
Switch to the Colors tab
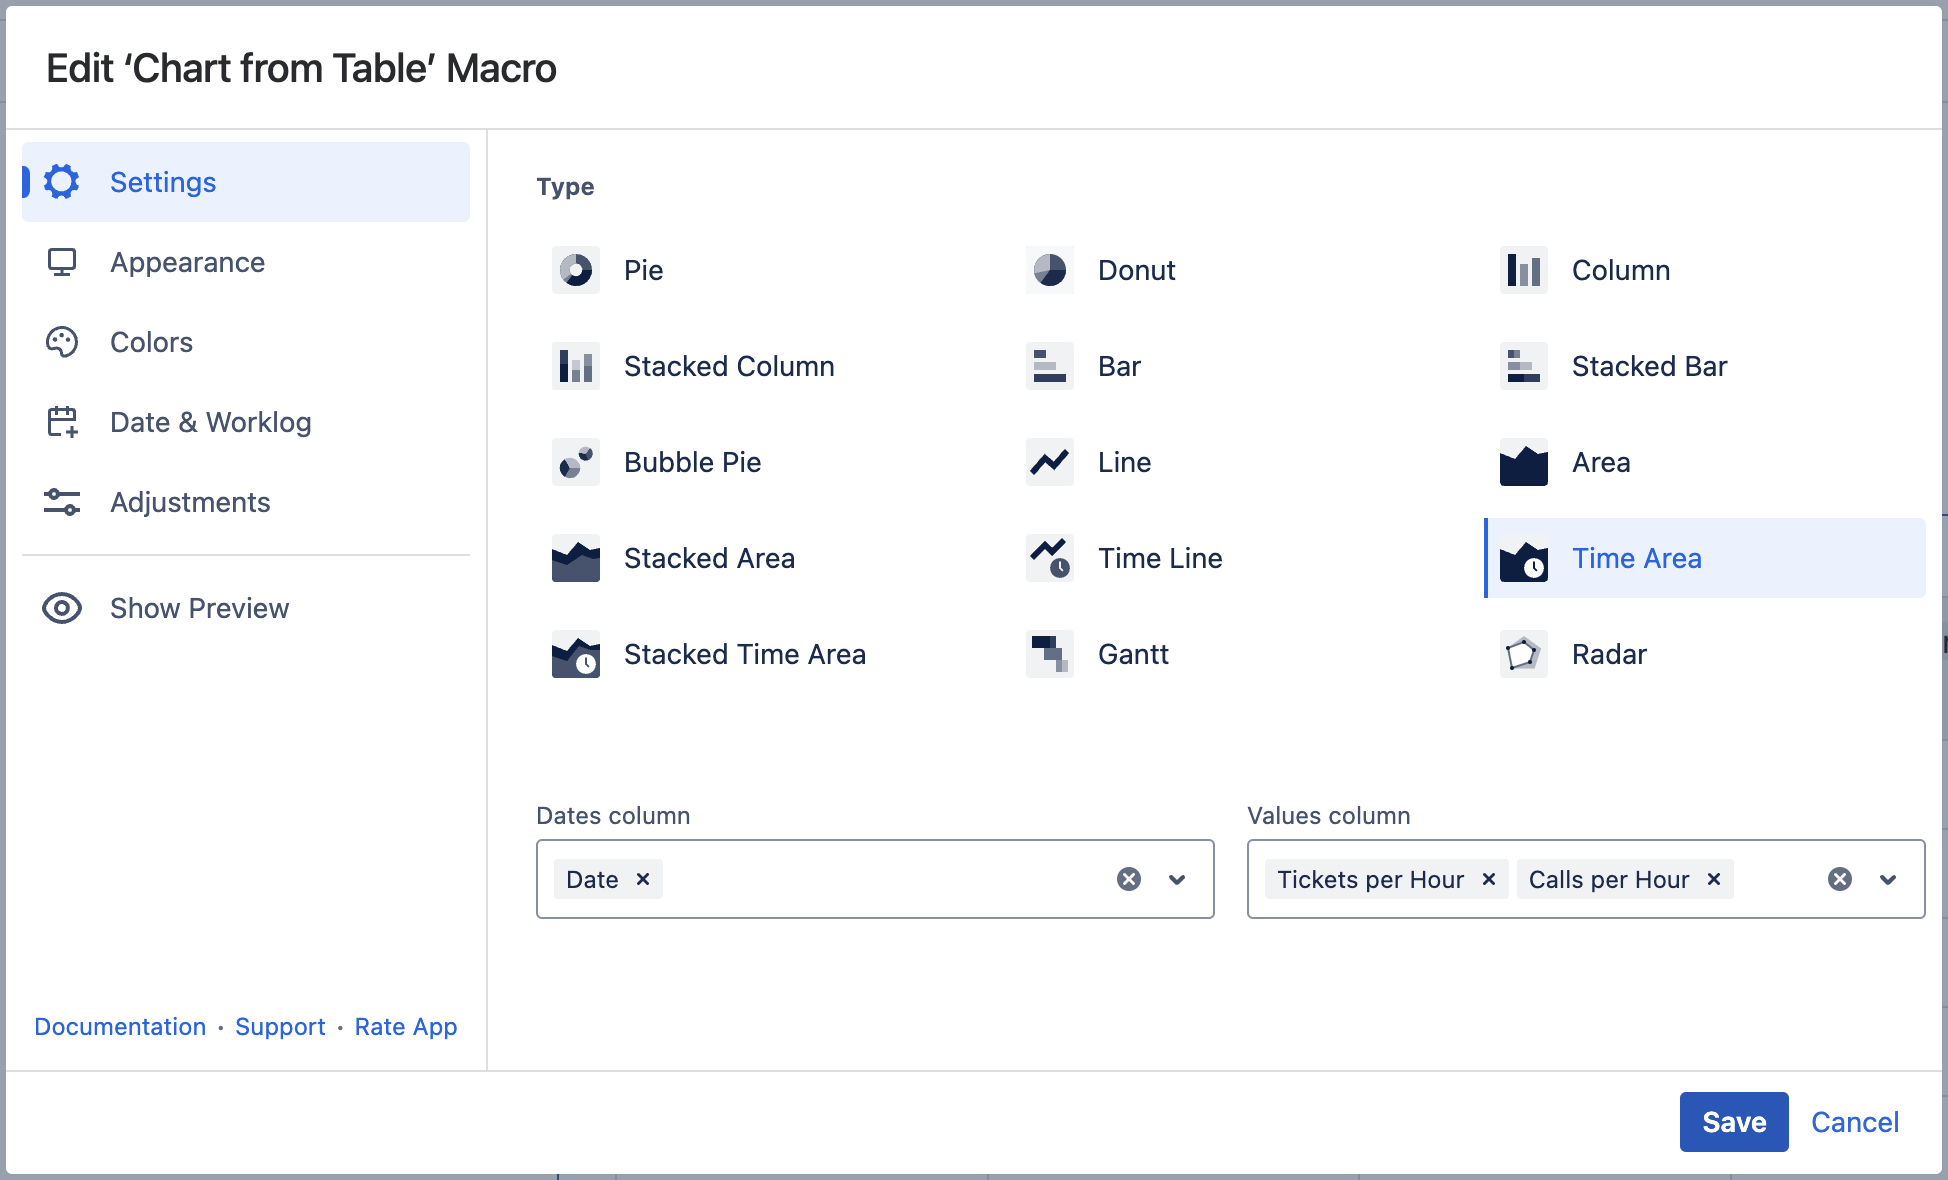pos(151,342)
